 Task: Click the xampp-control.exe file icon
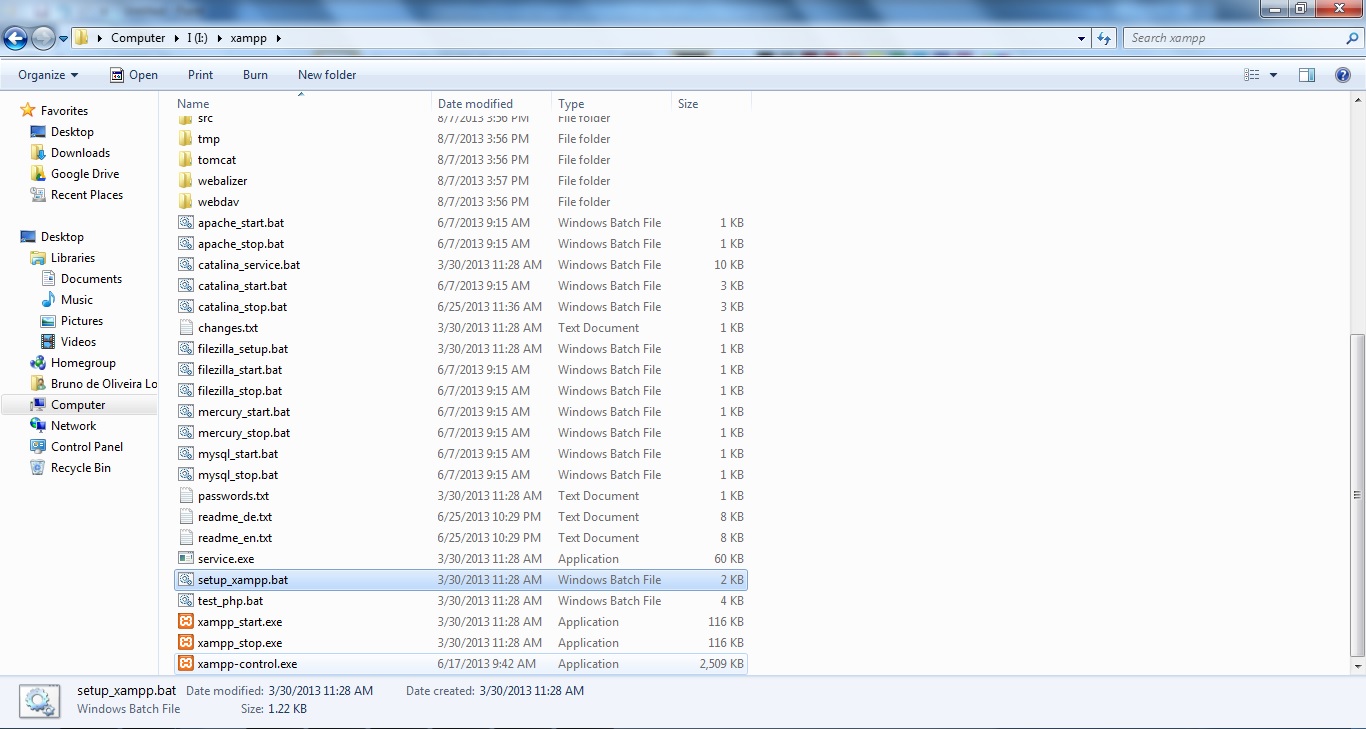tap(185, 664)
